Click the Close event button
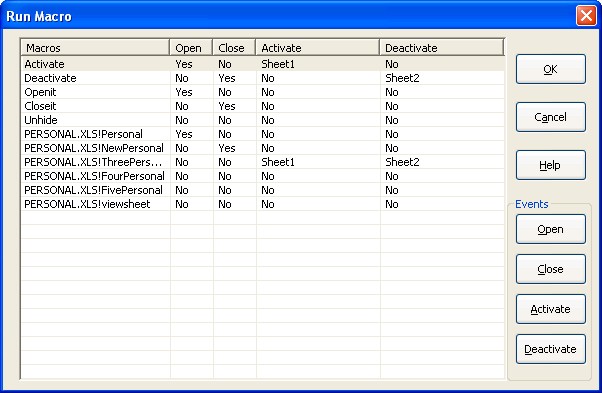The width and height of the screenshot is (602, 393). tap(551, 269)
